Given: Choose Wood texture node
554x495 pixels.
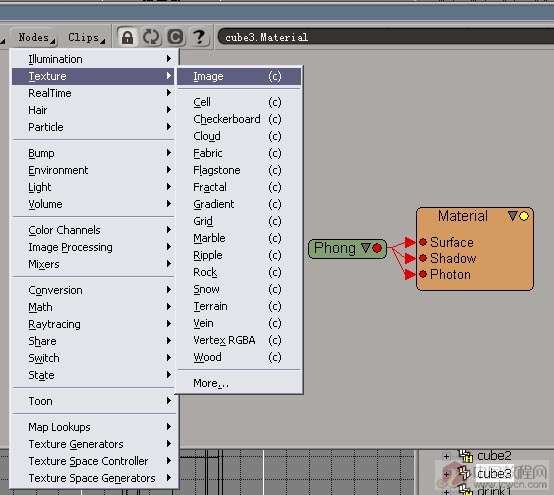Looking at the screenshot, I should click(239, 357).
